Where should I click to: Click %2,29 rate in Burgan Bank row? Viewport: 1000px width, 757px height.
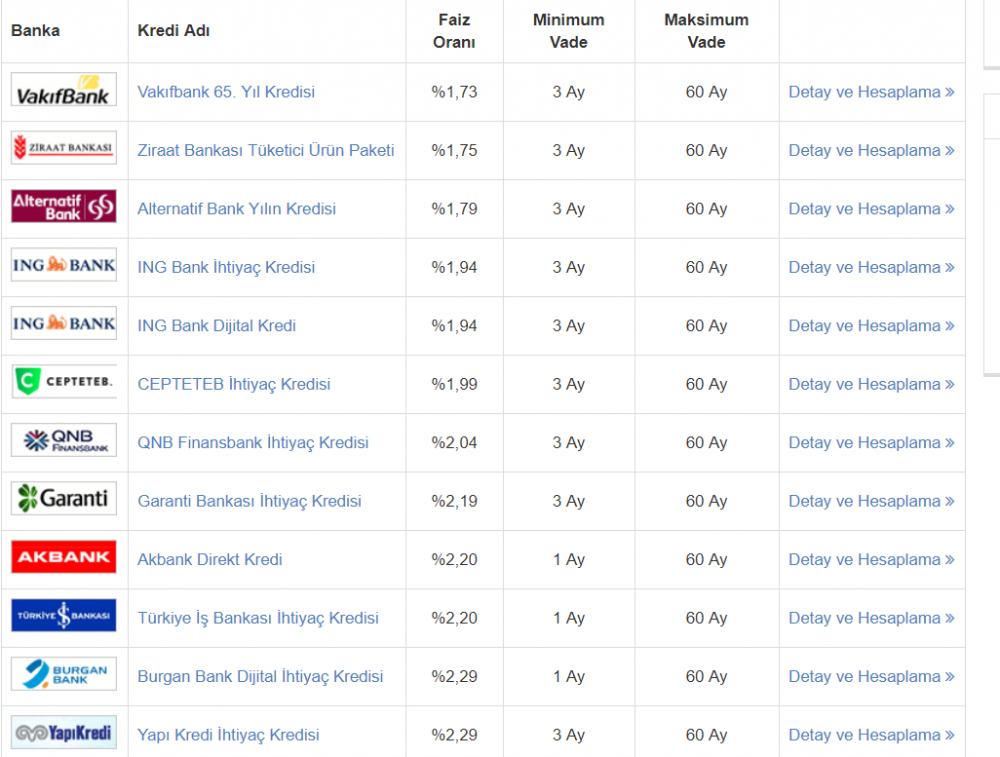(x=454, y=677)
